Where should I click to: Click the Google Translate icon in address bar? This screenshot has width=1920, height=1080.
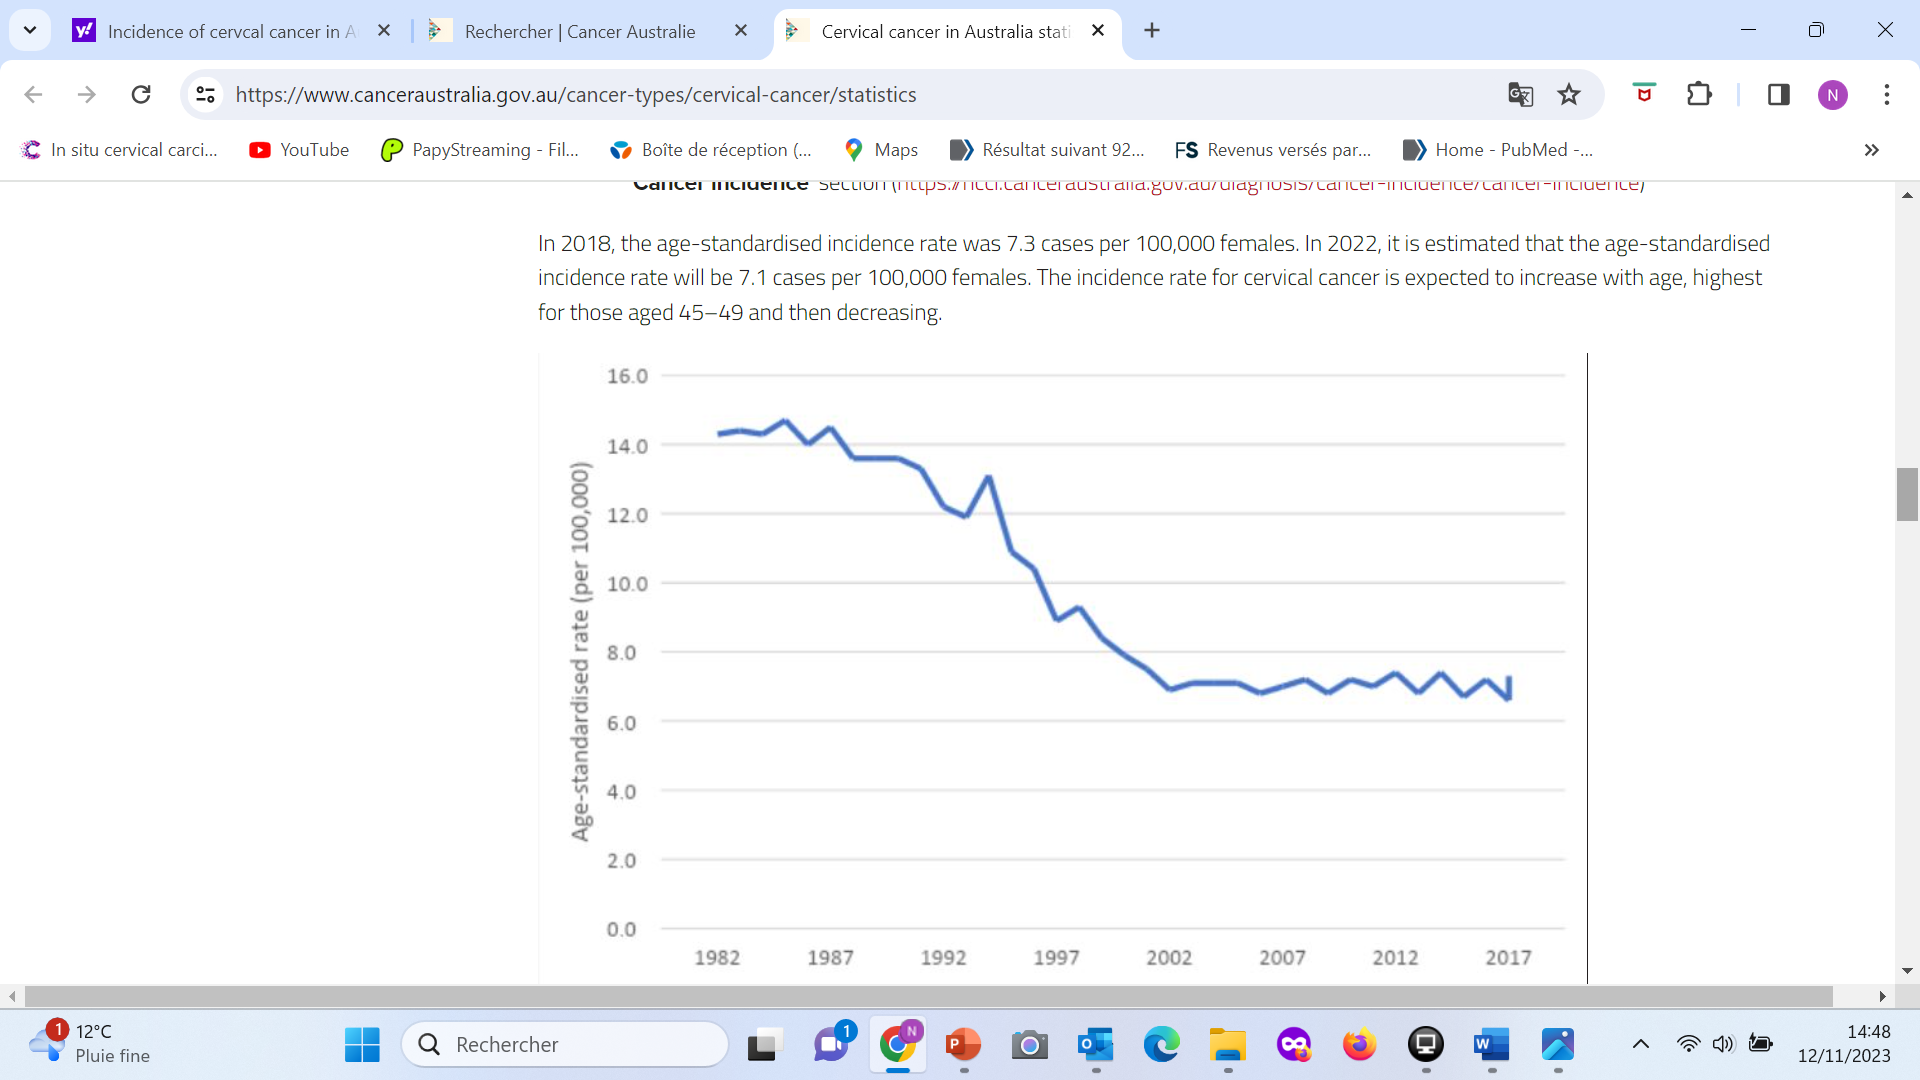1520,95
